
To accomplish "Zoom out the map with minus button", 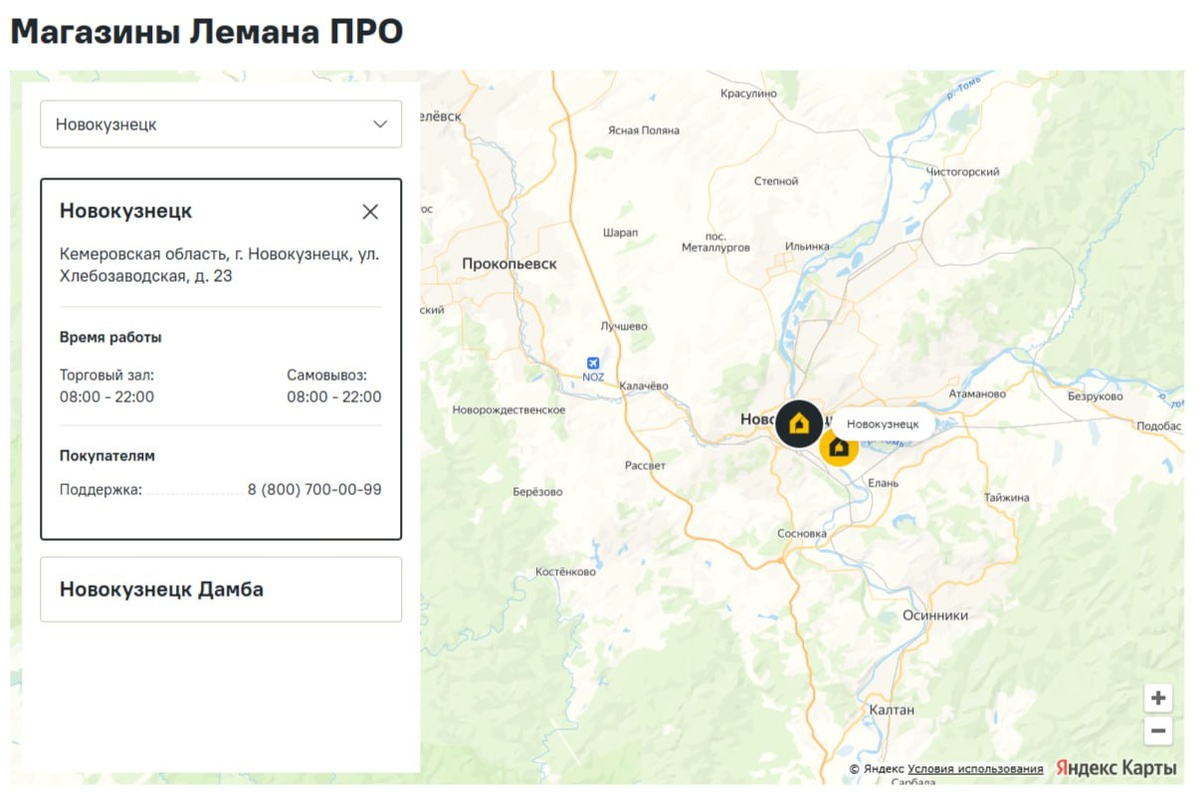I will tap(1158, 731).
